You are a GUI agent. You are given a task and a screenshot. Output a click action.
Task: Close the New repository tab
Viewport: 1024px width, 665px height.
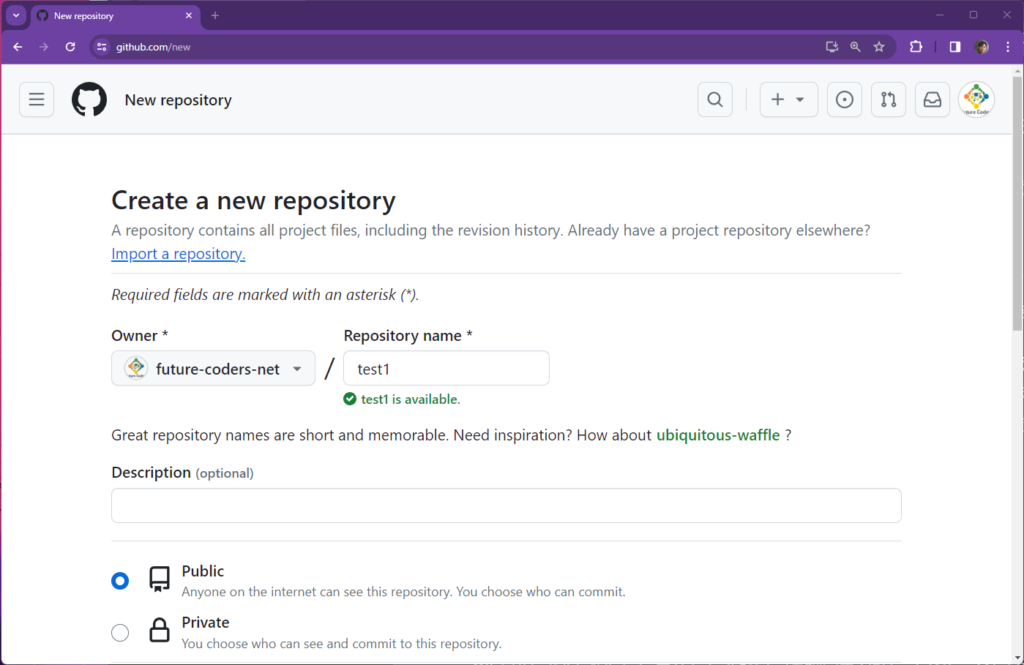189,16
